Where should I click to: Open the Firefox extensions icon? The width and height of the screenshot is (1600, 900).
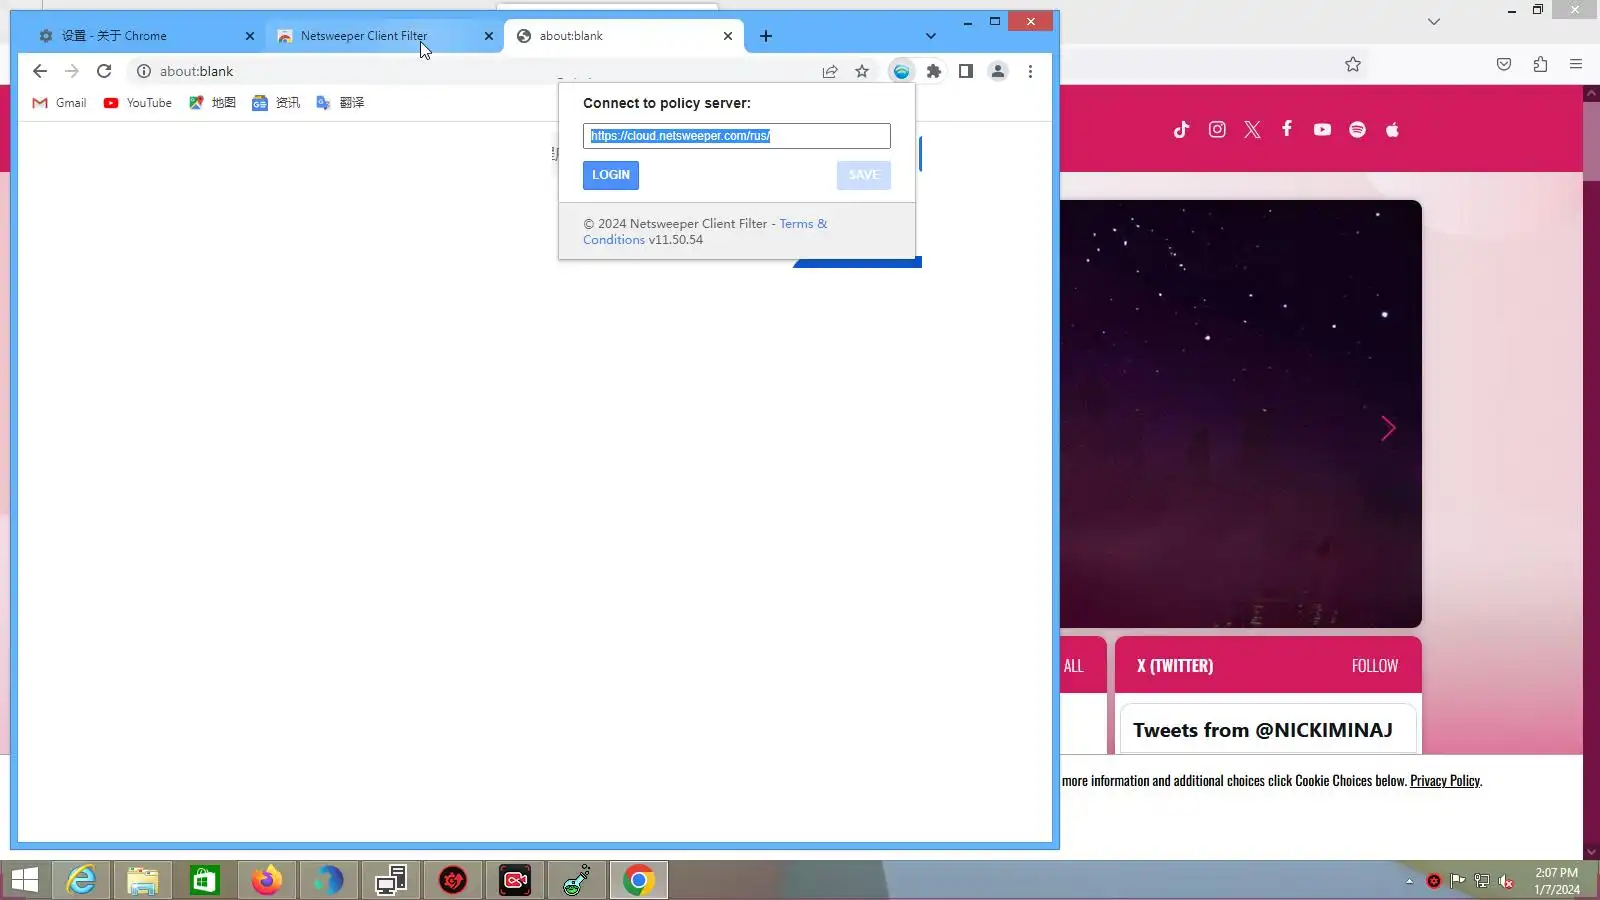[1540, 64]
